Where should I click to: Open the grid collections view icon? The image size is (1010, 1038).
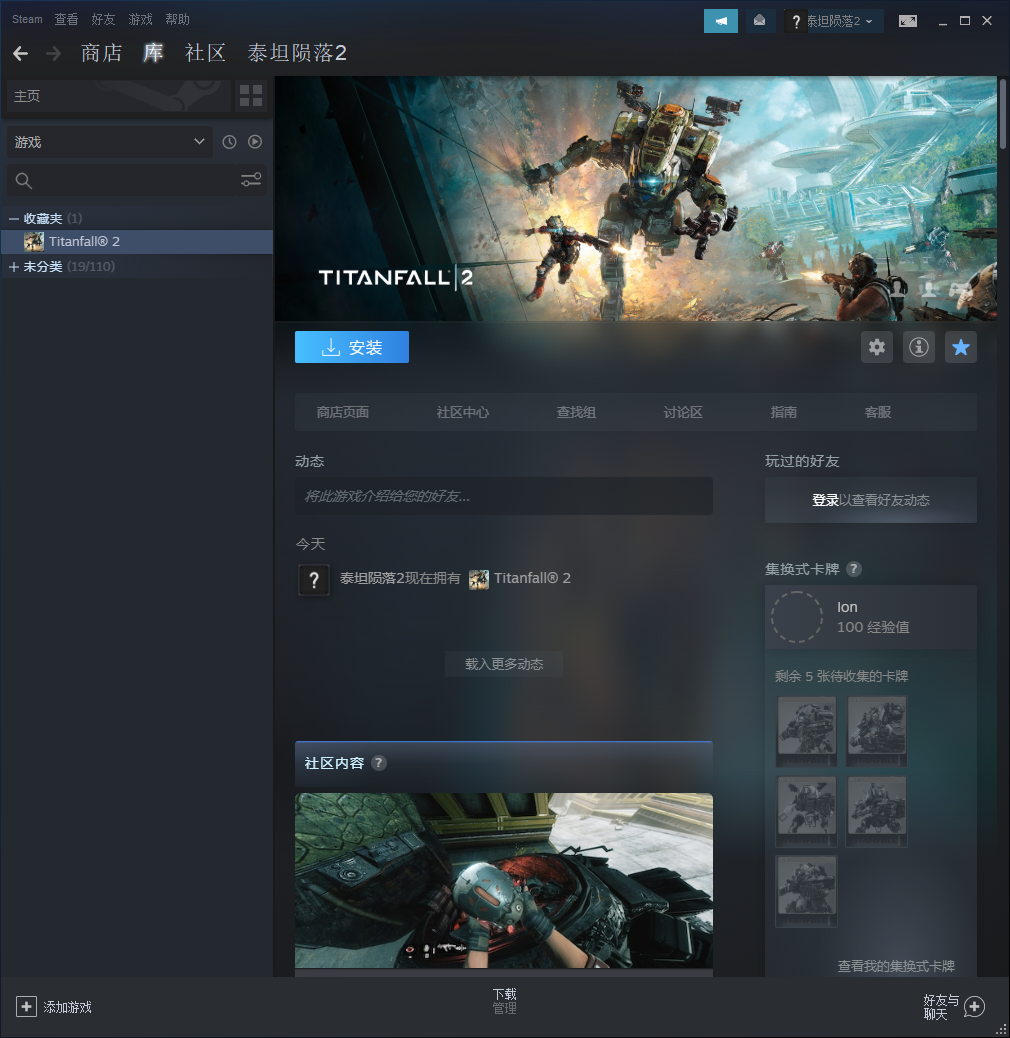pyautogui.click(x=251, y=96)
